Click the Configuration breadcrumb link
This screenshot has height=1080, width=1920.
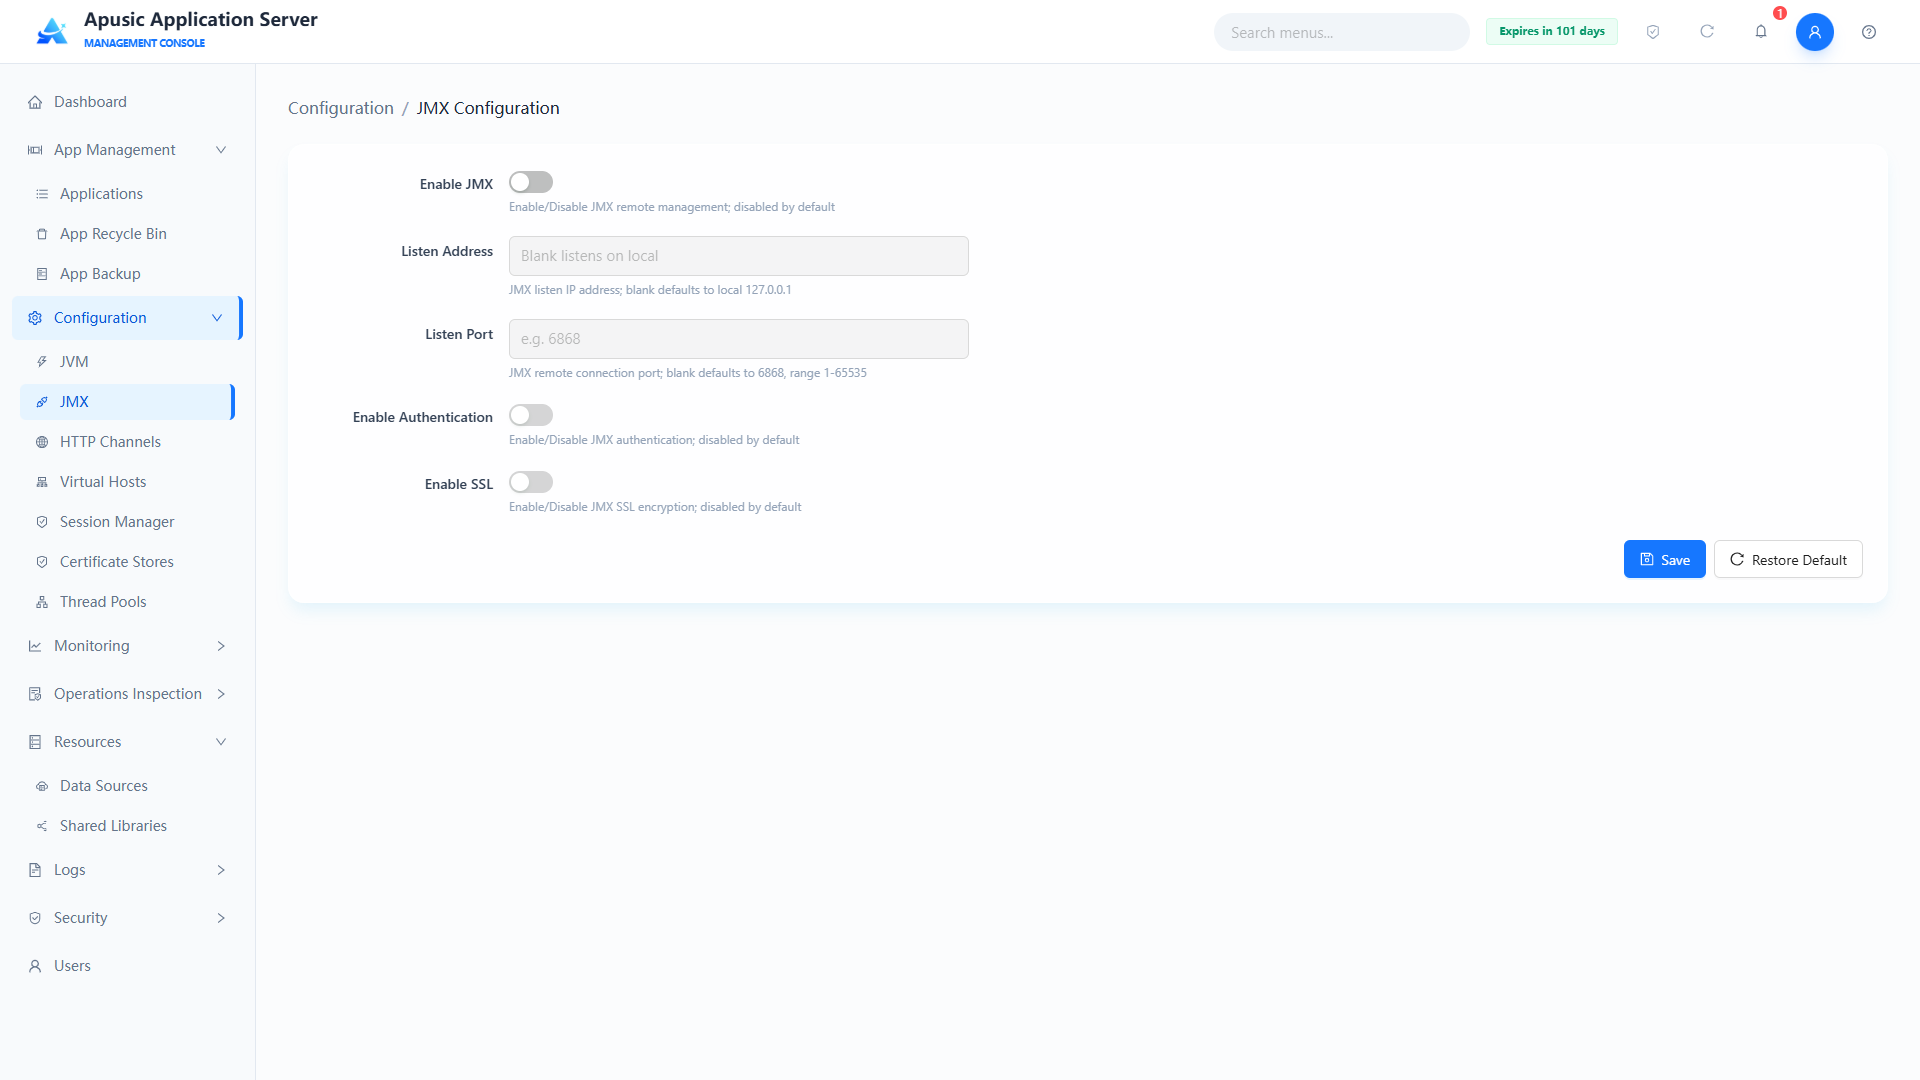341,108
